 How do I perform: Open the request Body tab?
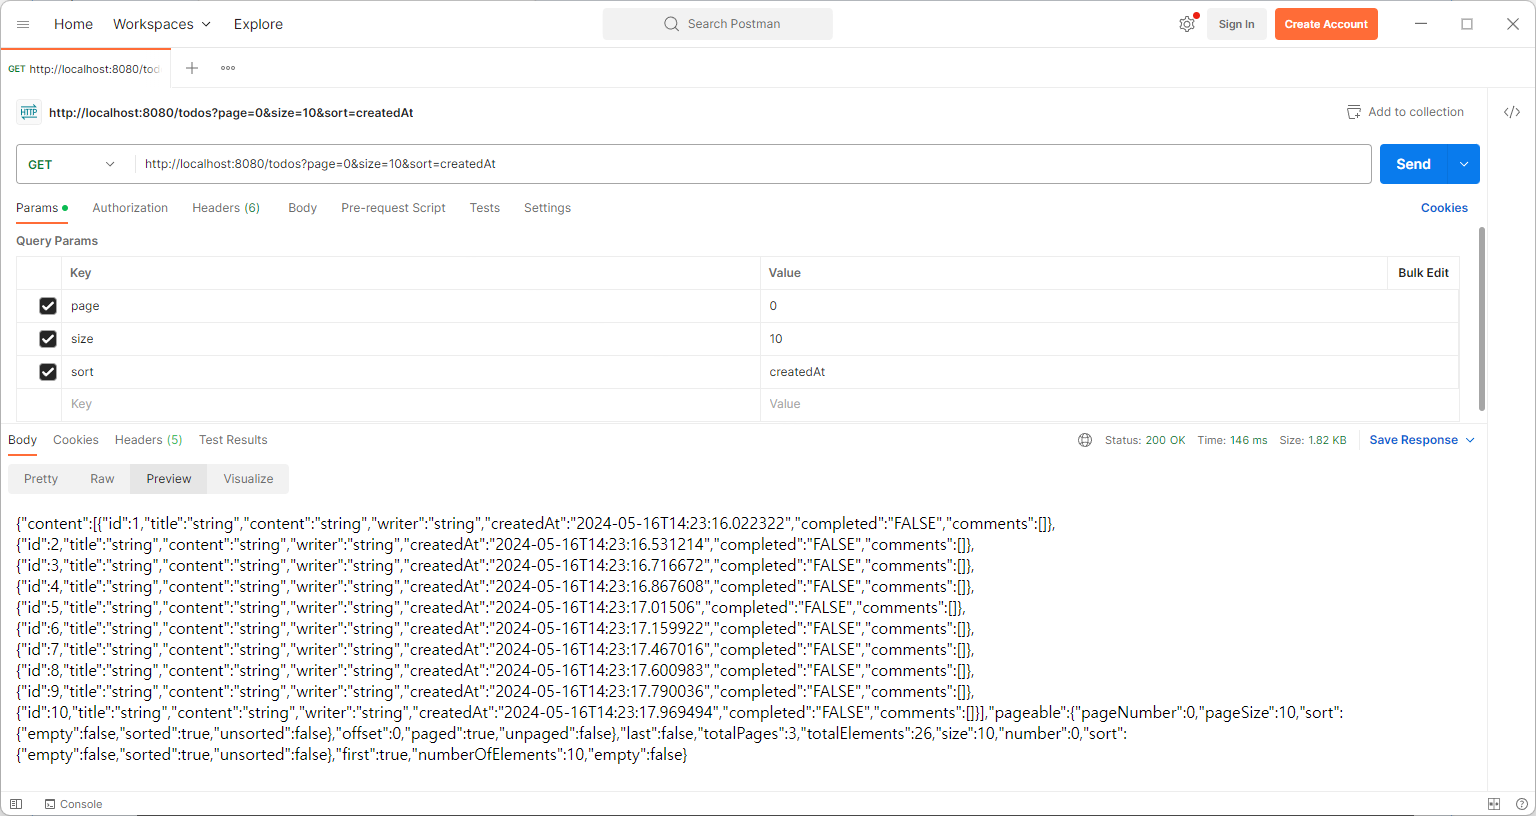302,208
